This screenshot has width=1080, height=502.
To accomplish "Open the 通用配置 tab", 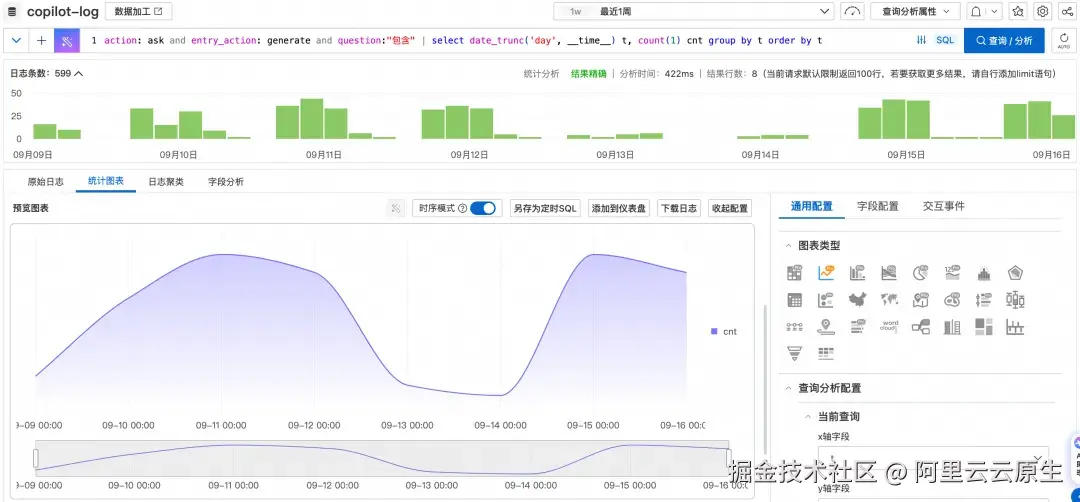I will coord(811,206).
